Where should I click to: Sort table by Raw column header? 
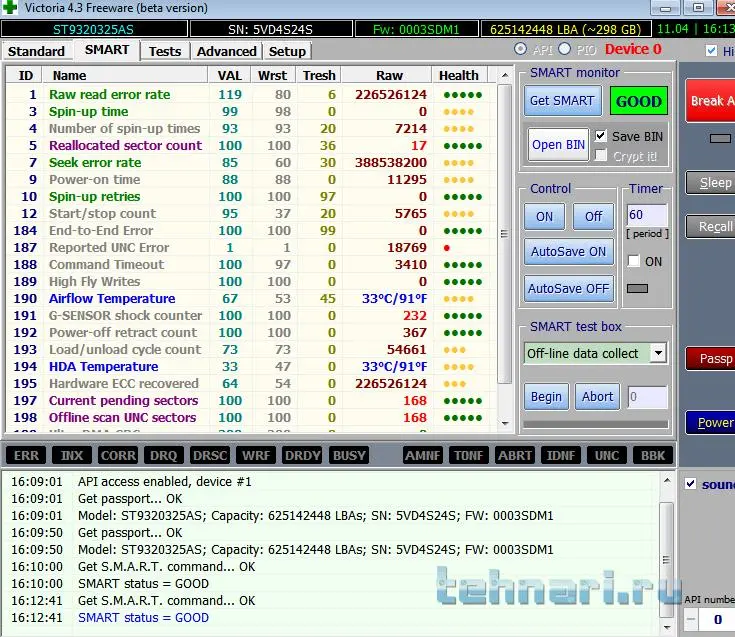click(x=389, y=75)
